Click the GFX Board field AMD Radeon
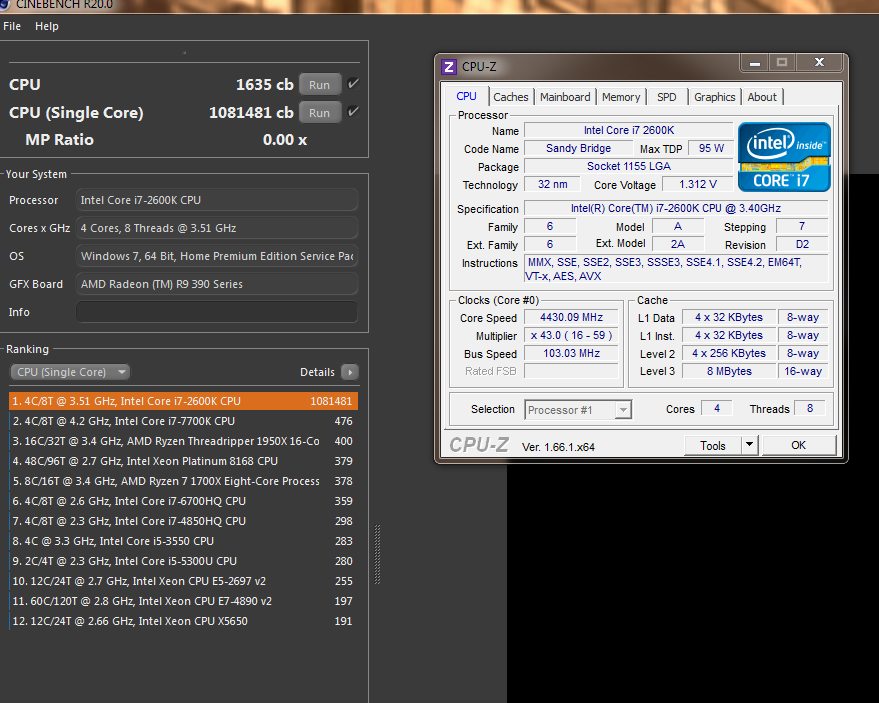 coord(217,284)
